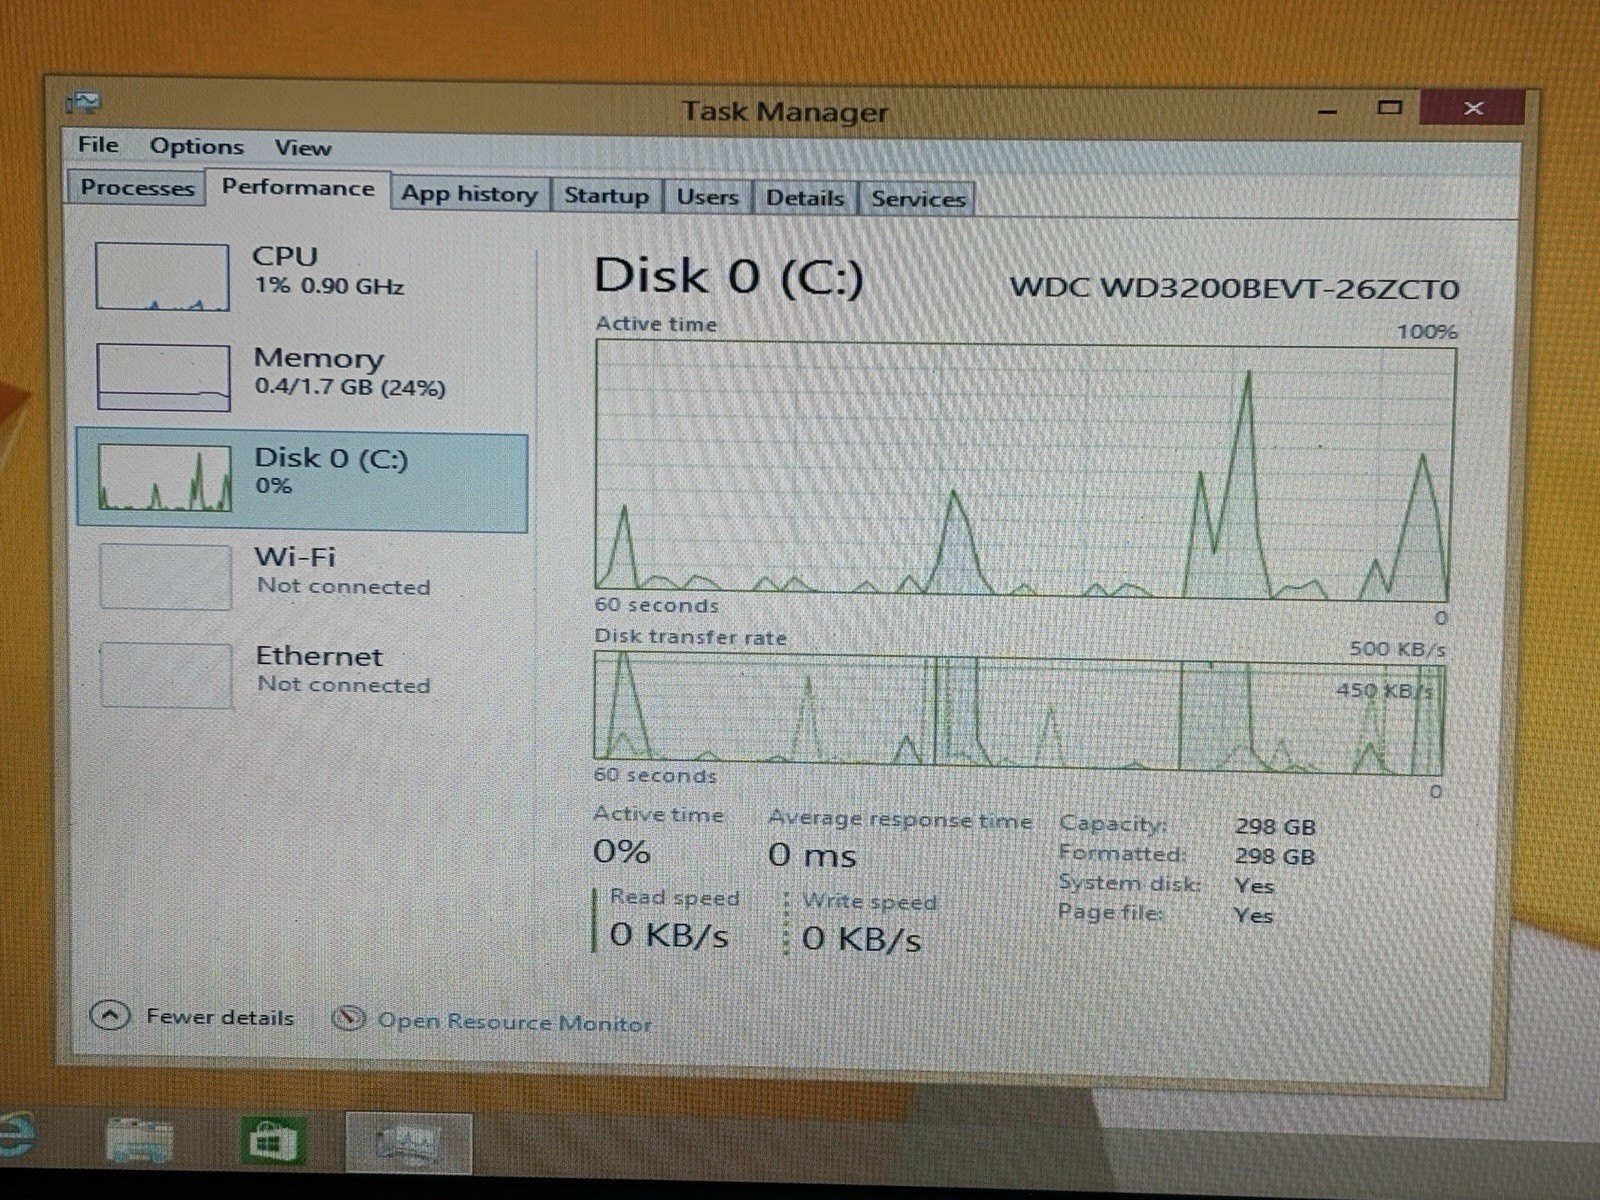The height and width of the screenshot is (1200, 1600).
Task: Open the Options menu
Action: click(196, 146)
